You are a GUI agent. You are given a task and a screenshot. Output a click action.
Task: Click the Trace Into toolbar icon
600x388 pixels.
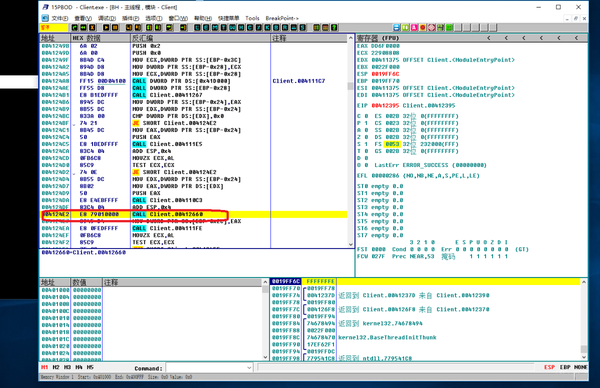pos(149,28)
